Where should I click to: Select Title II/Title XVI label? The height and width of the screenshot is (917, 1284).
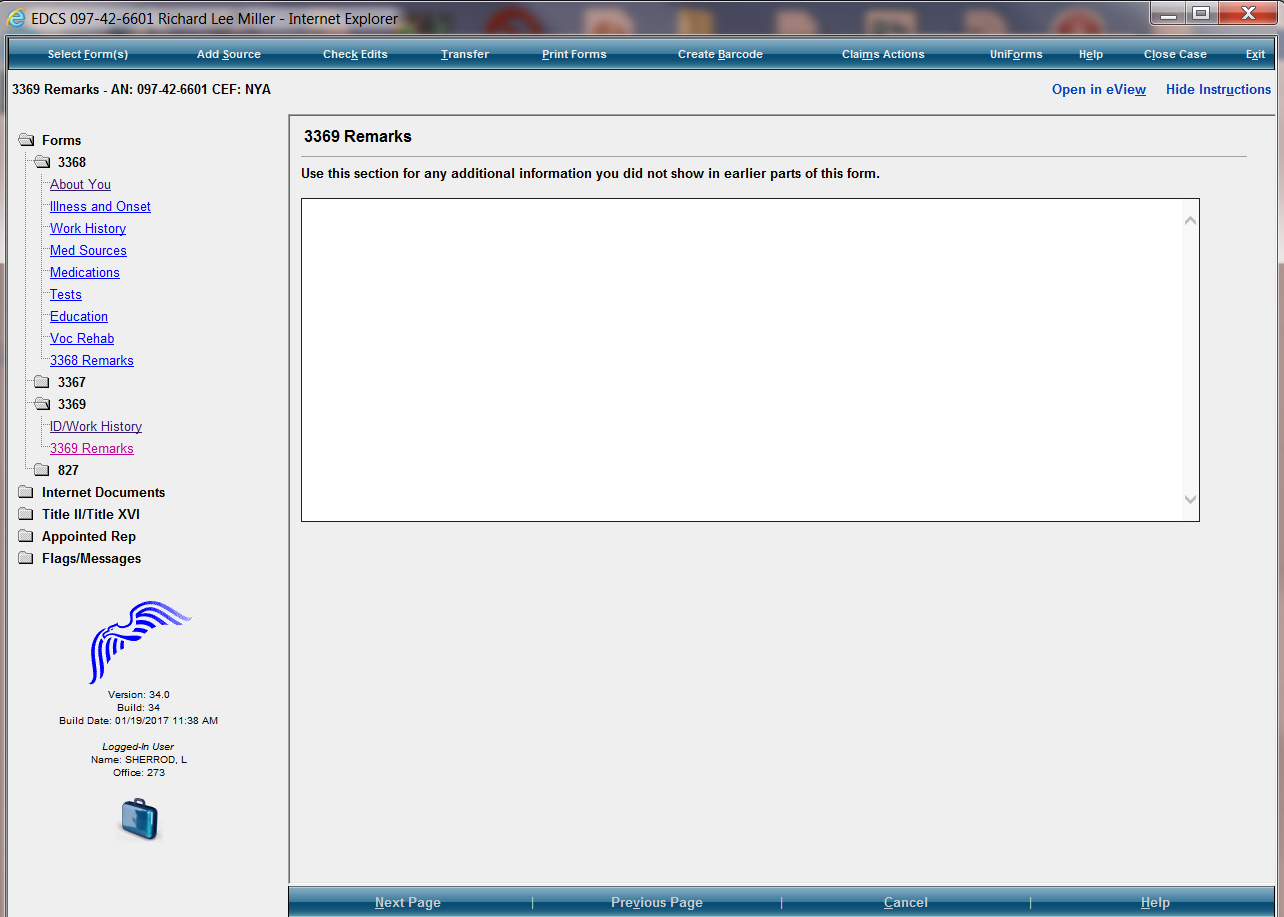tap(91, 514)
